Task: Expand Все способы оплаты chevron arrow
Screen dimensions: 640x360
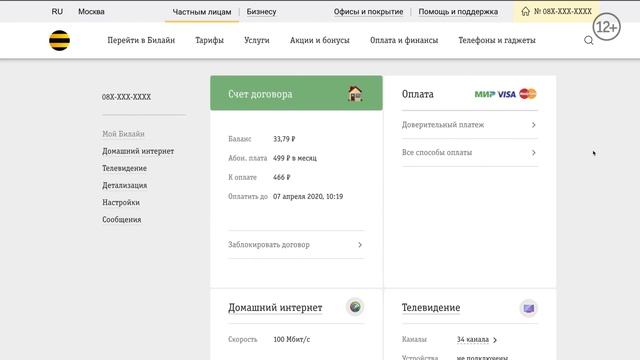Action: pos(533,153)
